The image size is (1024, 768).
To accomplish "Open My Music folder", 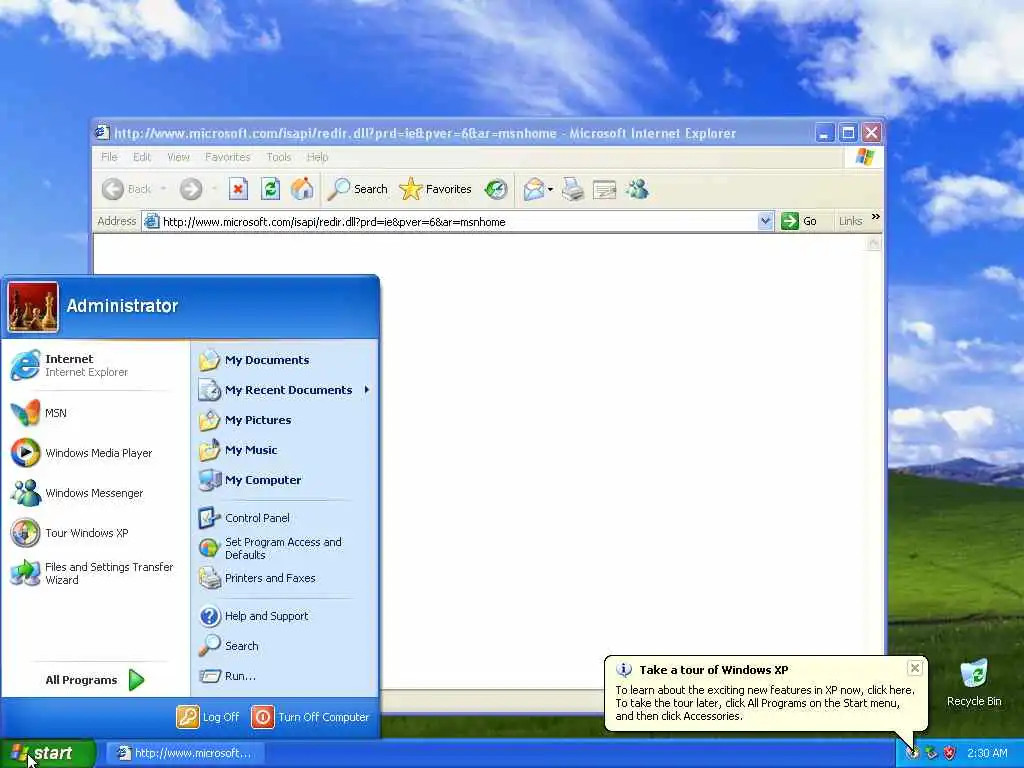I will coord(285,450).
